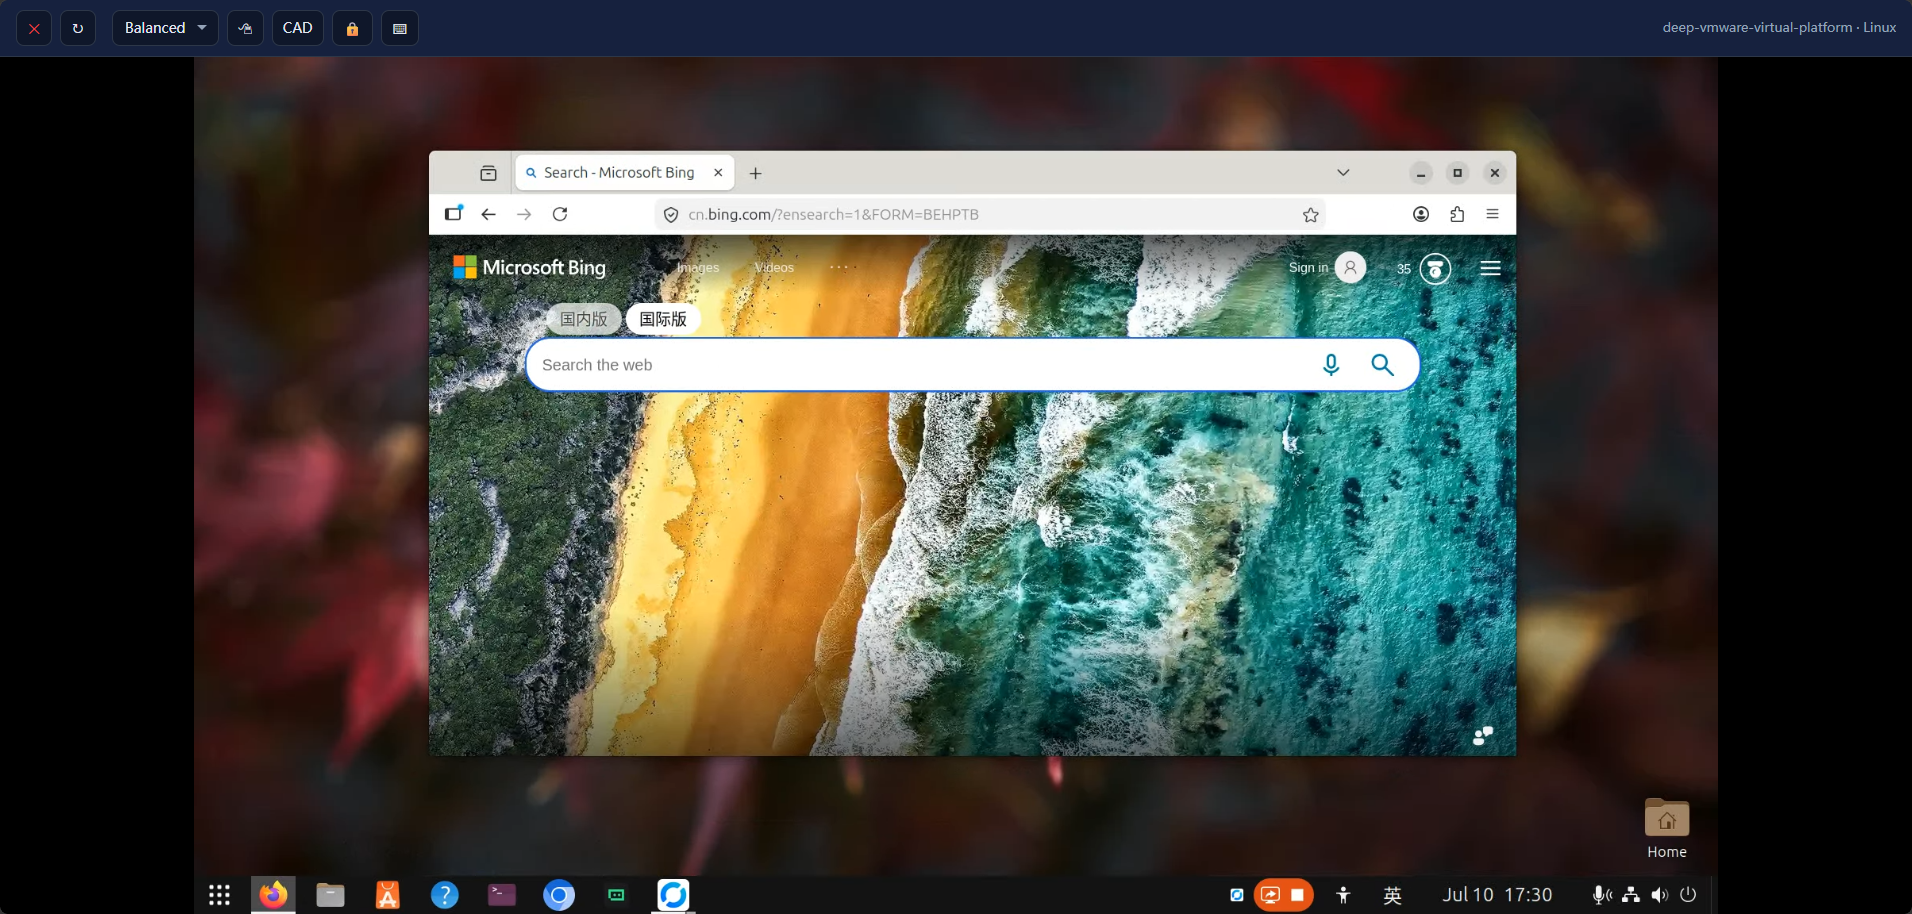Viewport: 1912px width, 914px height.
Task: Go back one page in Firefox
Action: [x=488, y=214]
